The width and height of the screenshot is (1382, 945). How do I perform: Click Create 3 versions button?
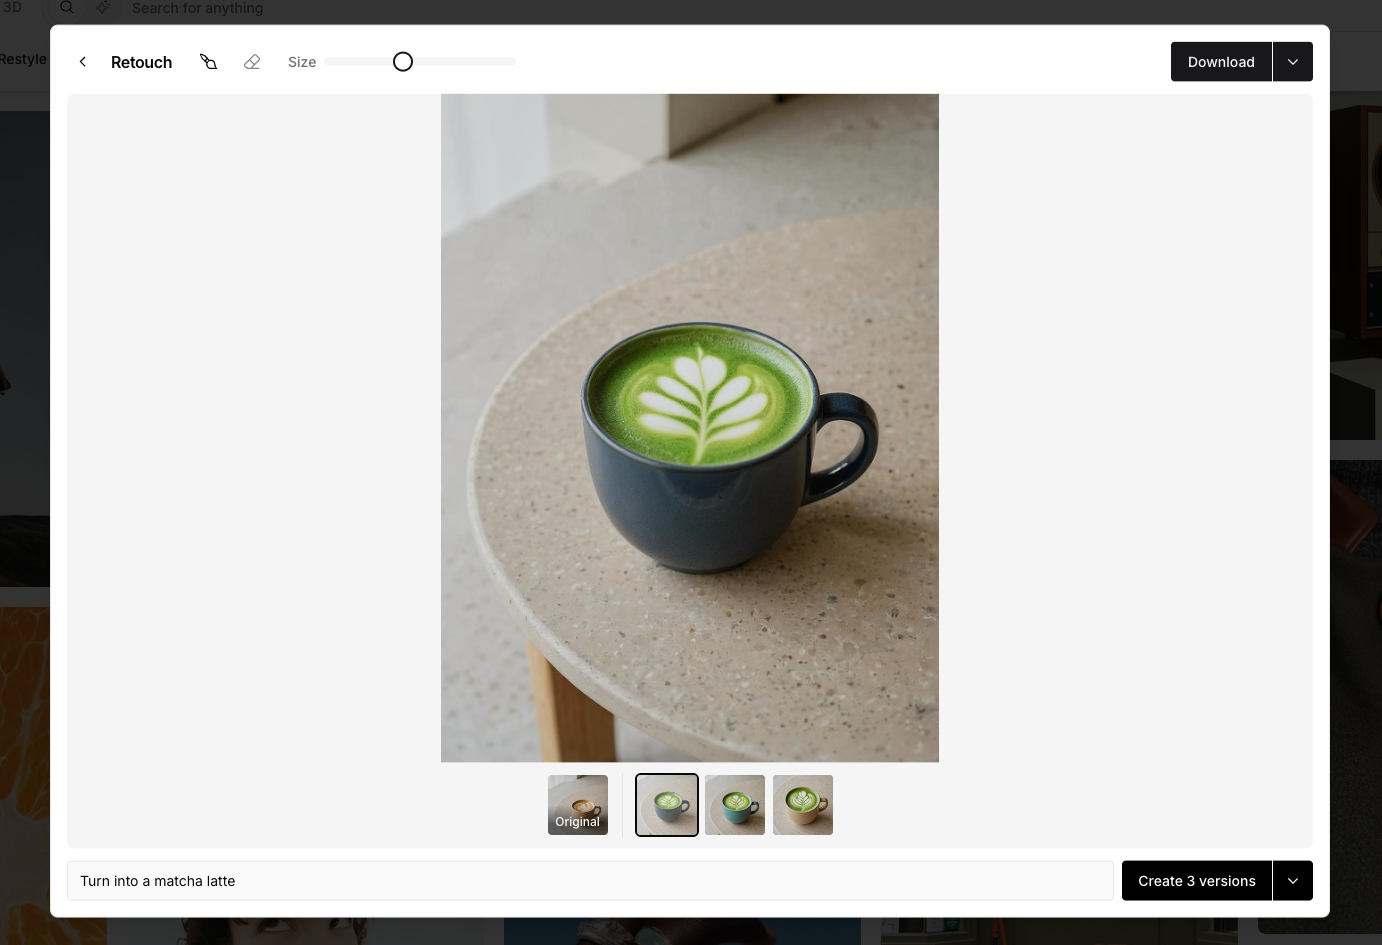(1196, 881)
